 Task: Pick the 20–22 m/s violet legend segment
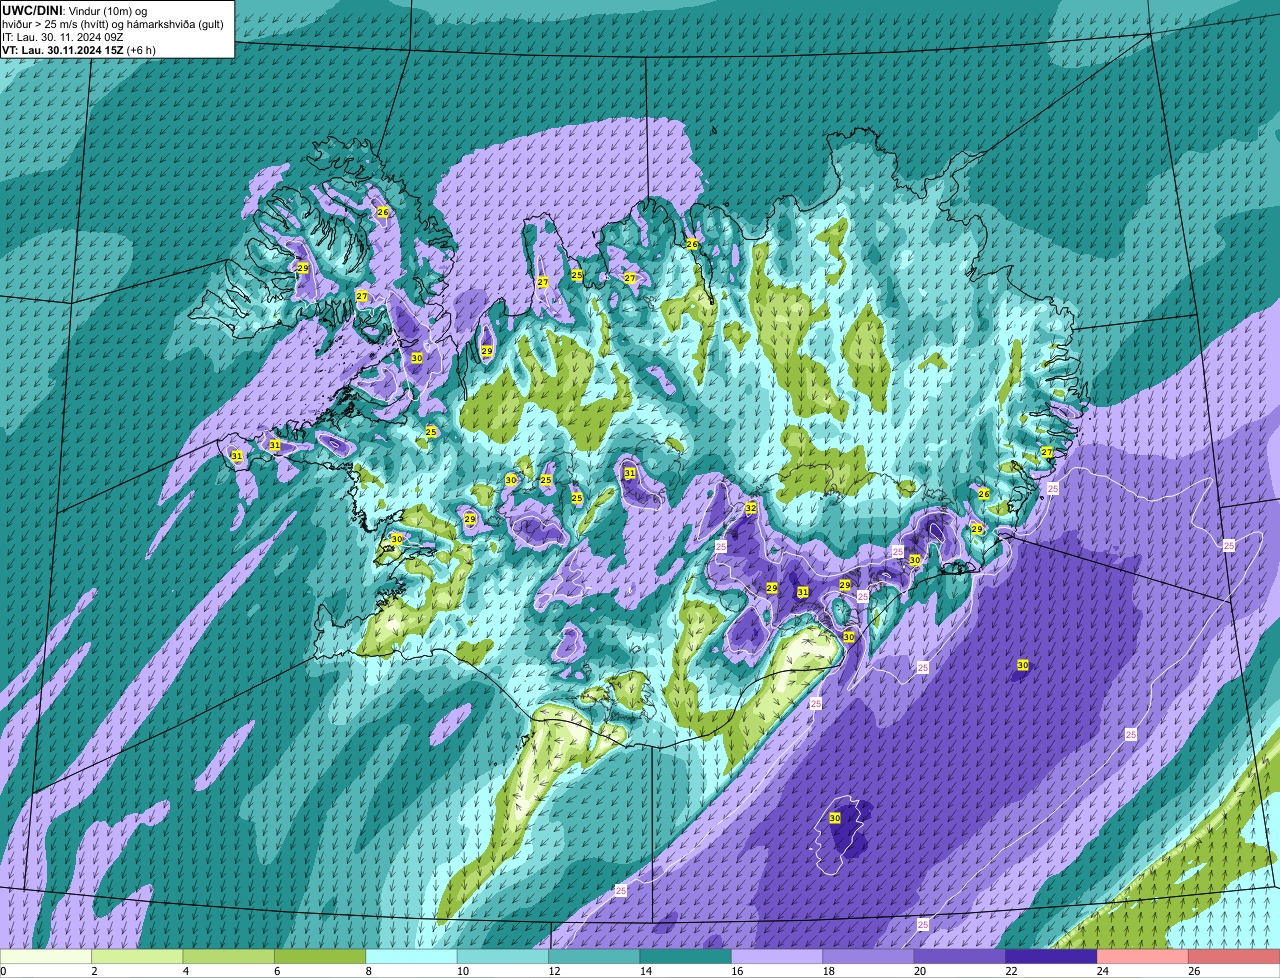coord(960,957)
